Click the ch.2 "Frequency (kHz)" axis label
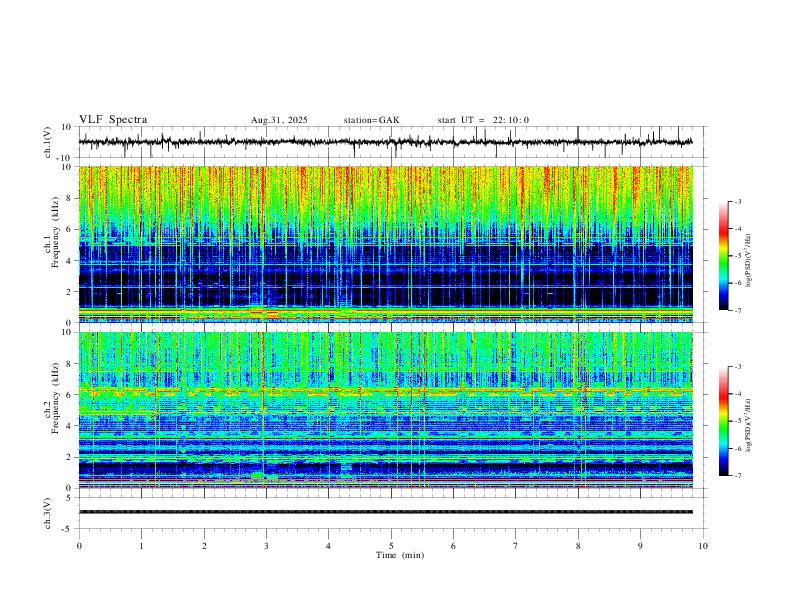The height and width of the screenshot is (612, 792). pyautogui.click(x=56, y=398)
